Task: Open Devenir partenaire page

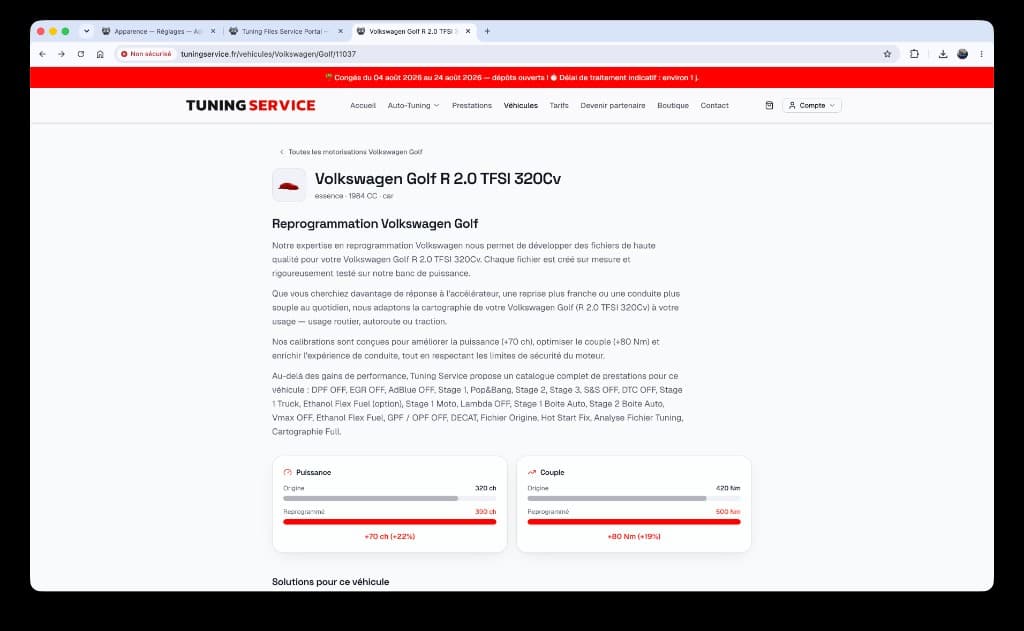Action: 613,105
